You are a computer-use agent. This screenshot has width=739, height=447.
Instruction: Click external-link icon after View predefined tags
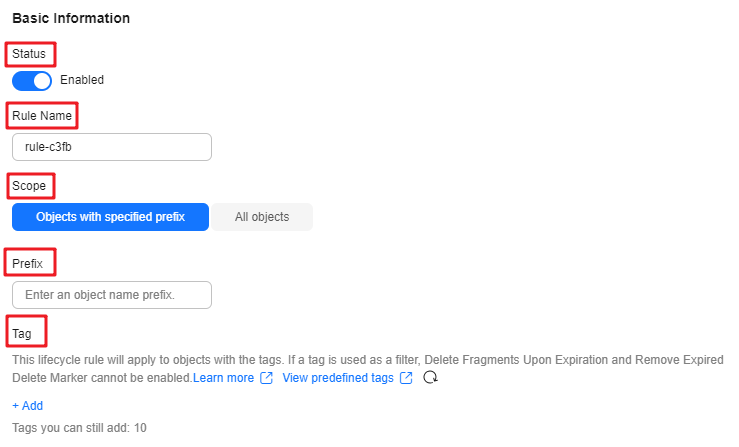[406, 378]
